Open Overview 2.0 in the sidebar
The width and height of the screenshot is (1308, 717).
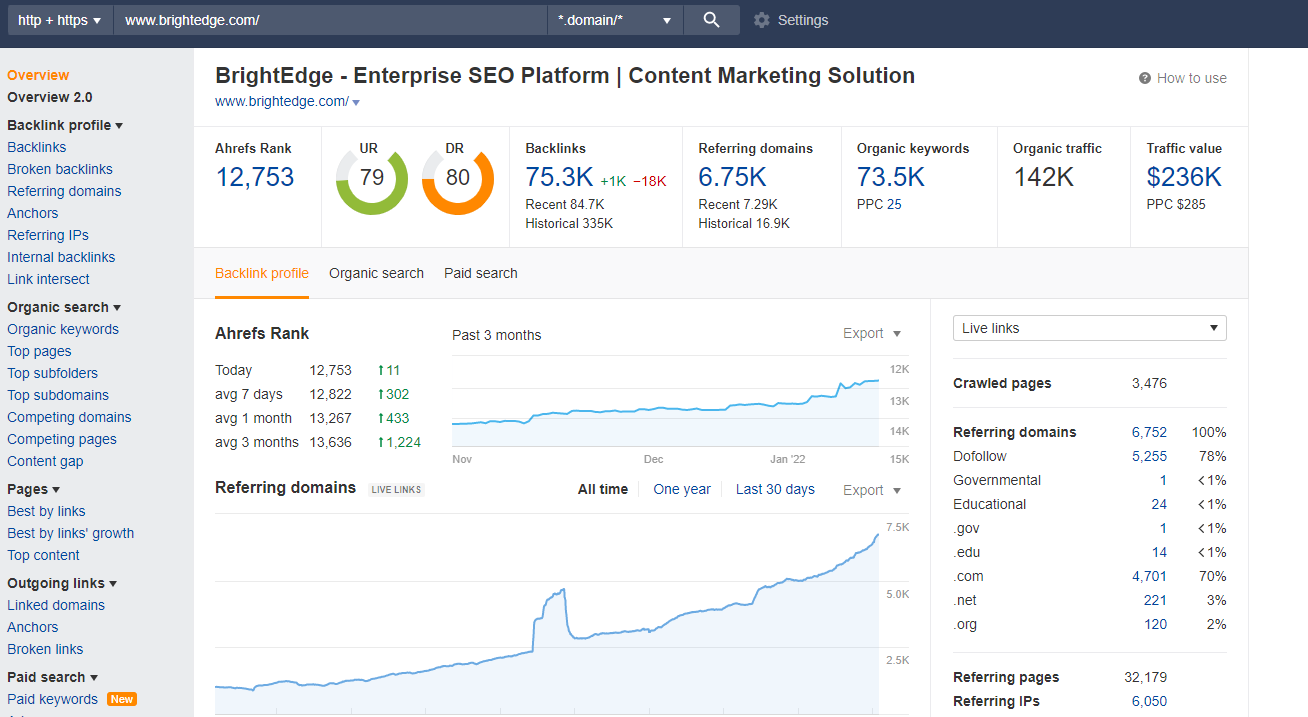[50, 97]
